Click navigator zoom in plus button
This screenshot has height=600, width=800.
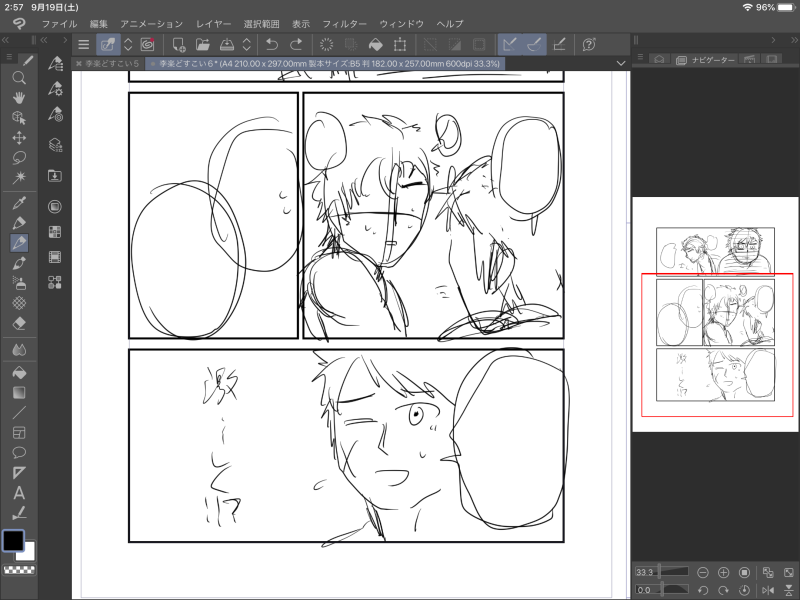(723, 572)
